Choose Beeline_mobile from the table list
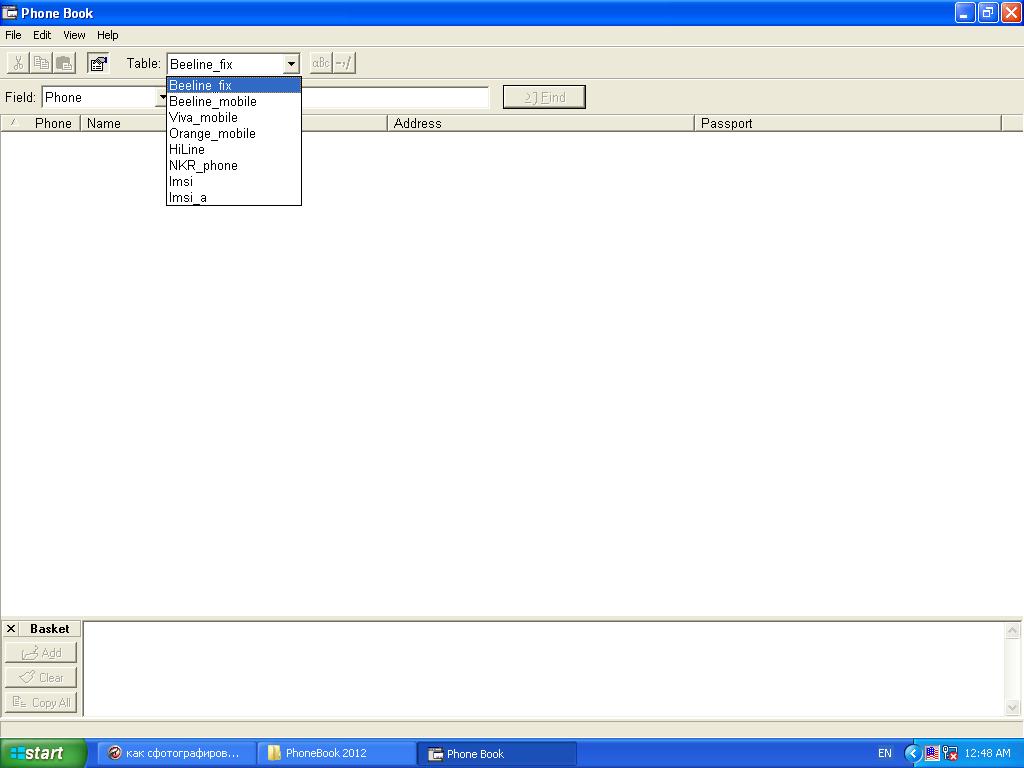The width and height of the screenshot is (1024, 768). 234,101
